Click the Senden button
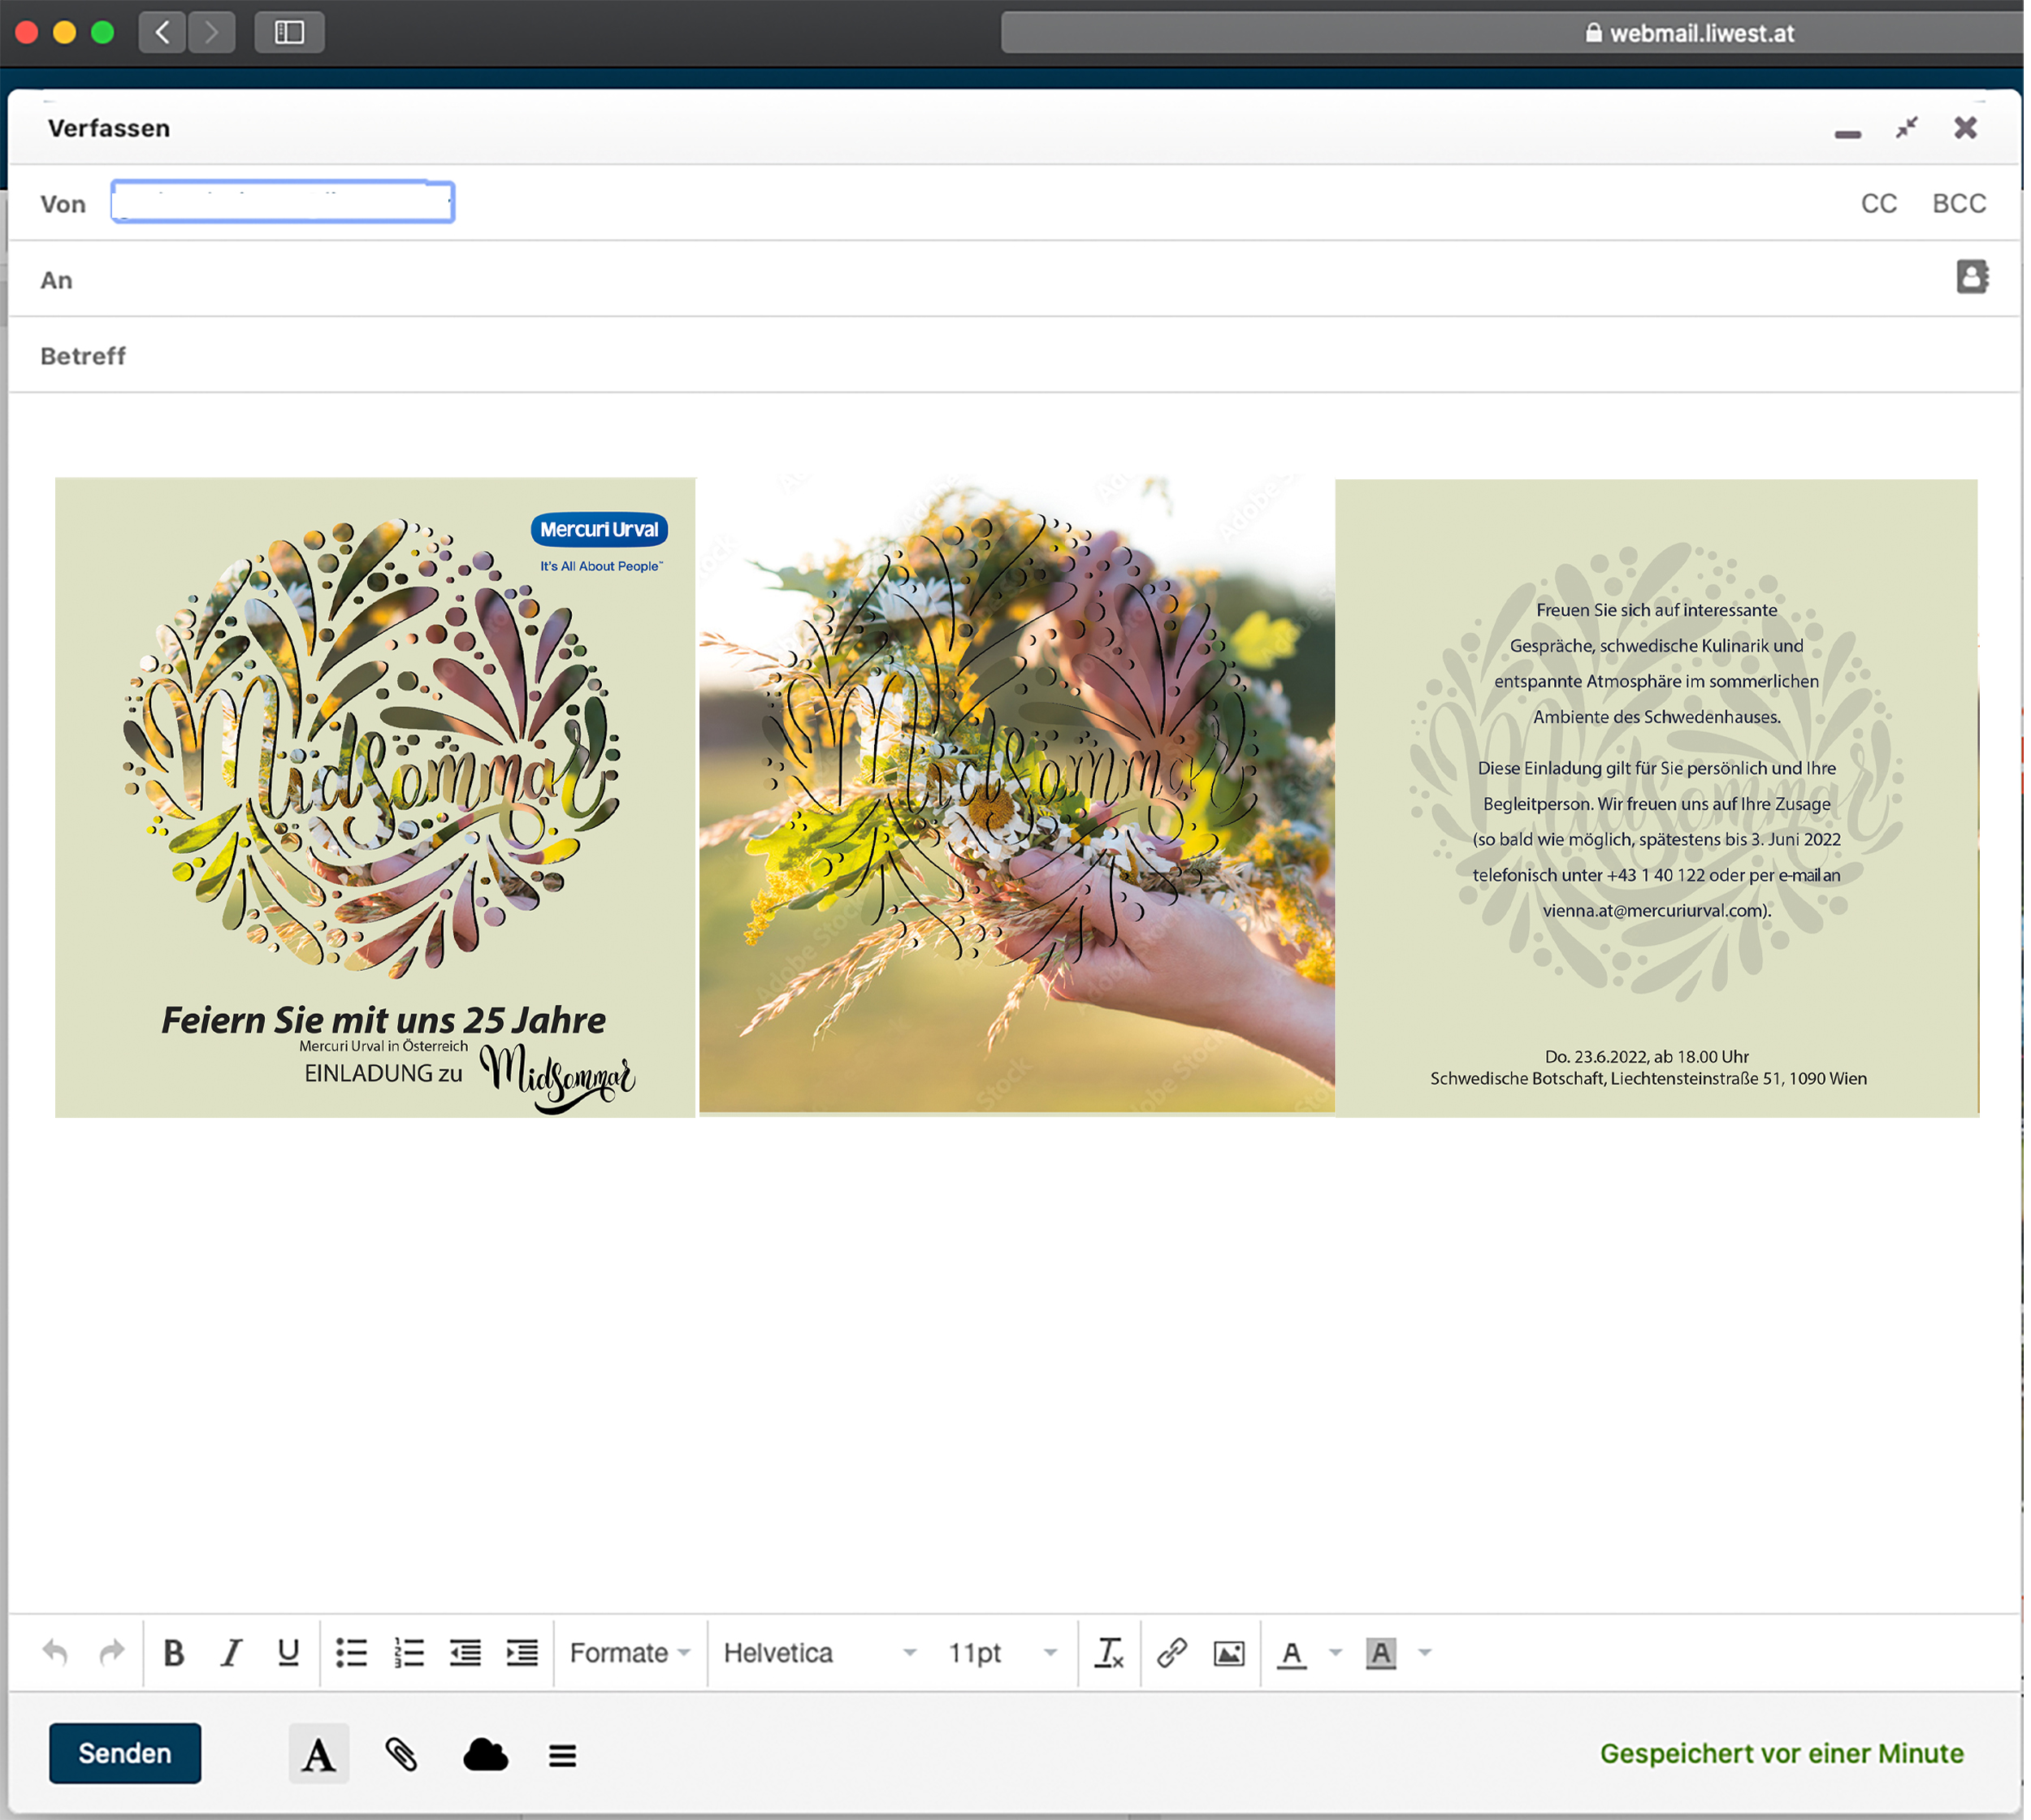Image resolution: width=2031 pixels, height=1820 pixels. tap(125, 1753)
